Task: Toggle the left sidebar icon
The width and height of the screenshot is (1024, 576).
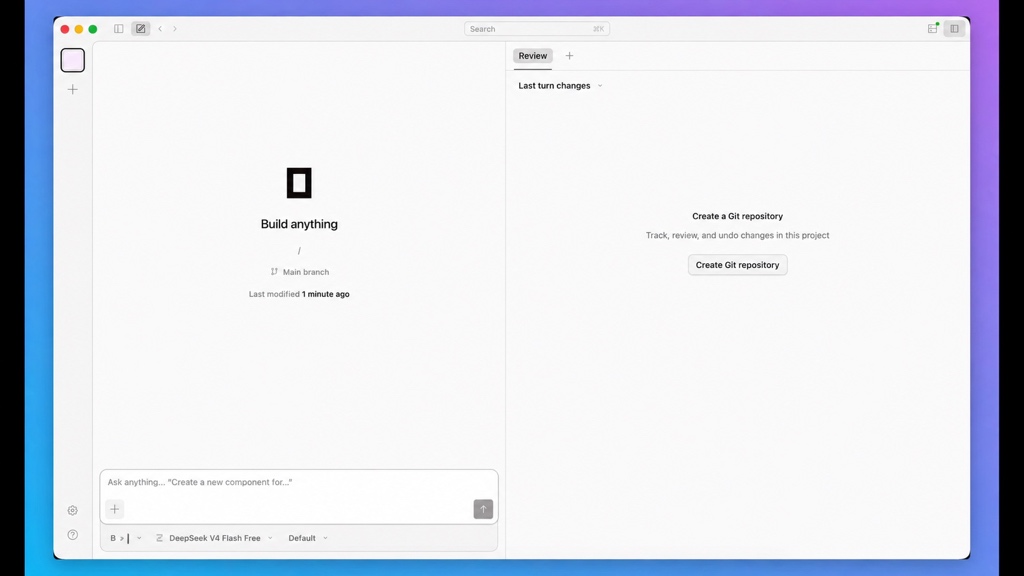Action: pyautogui.click(x=118, y=29)
